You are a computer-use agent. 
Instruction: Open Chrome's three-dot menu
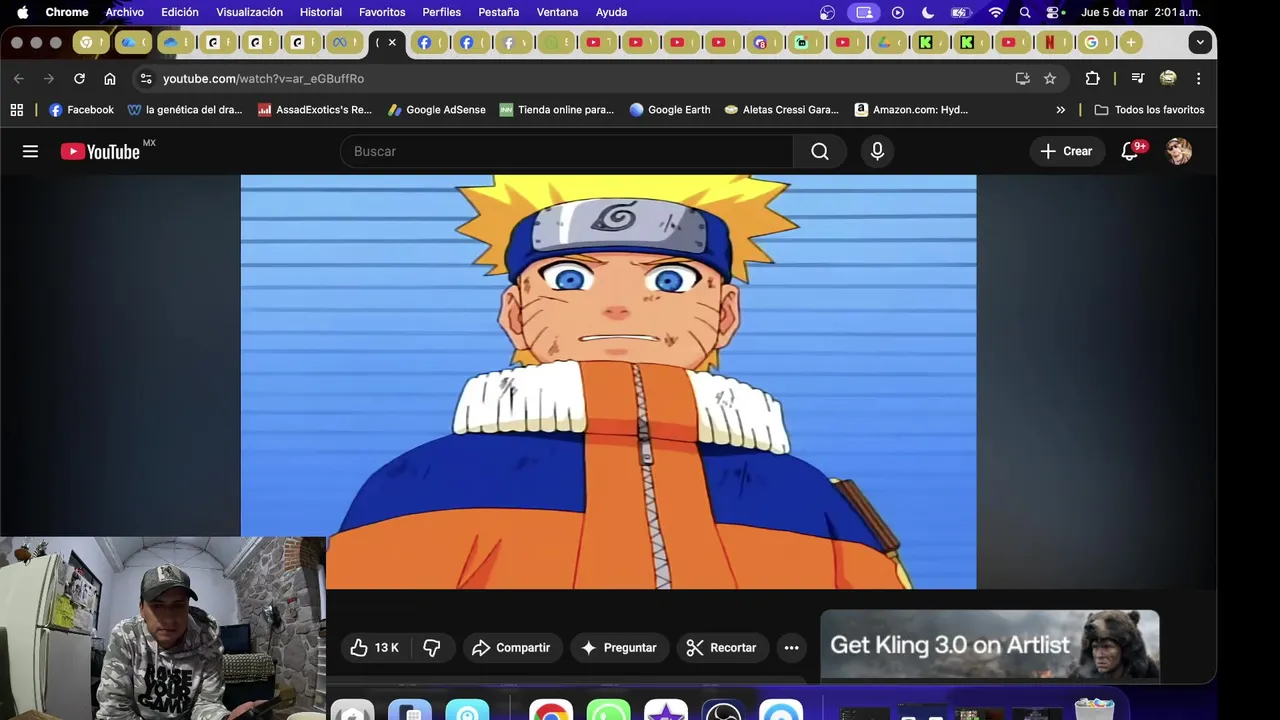coord(1198,78)
